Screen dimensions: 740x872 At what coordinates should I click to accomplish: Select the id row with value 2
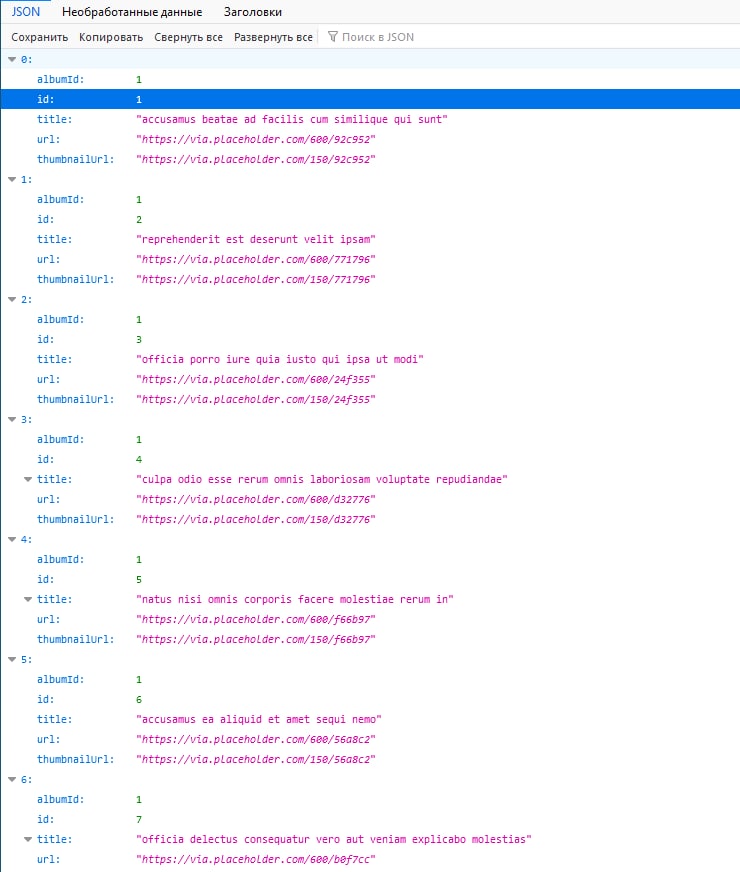(370, 220)
